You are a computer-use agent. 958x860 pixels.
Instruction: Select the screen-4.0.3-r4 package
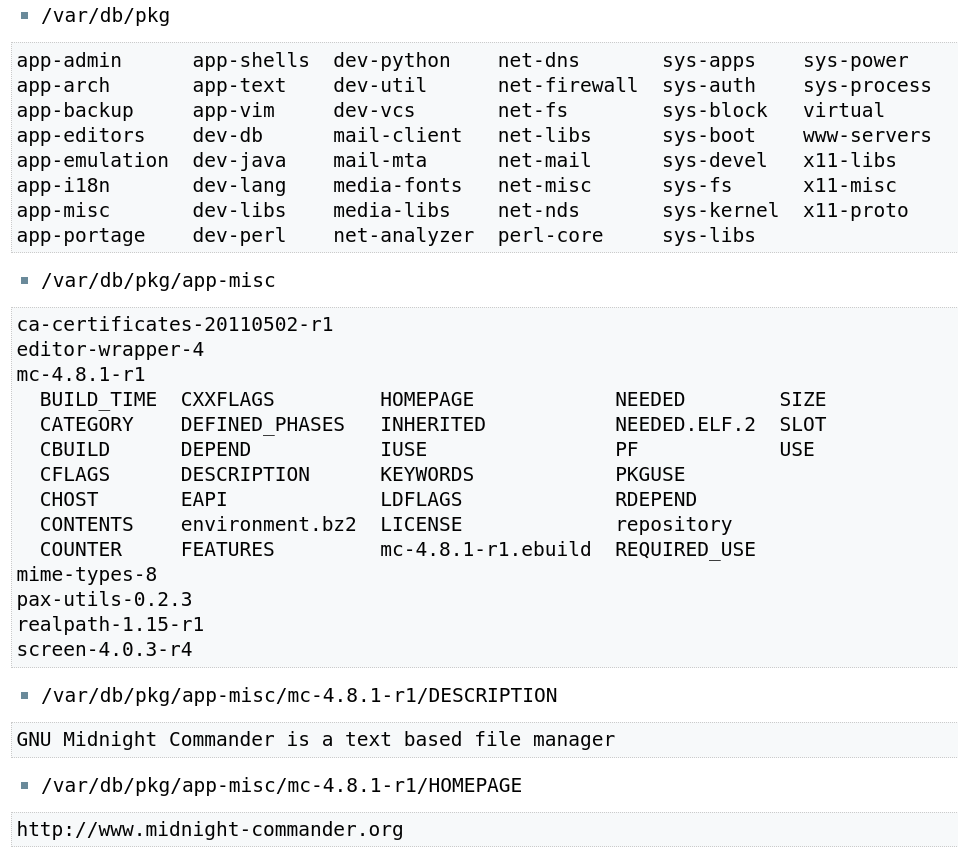[x=104, y=650]
